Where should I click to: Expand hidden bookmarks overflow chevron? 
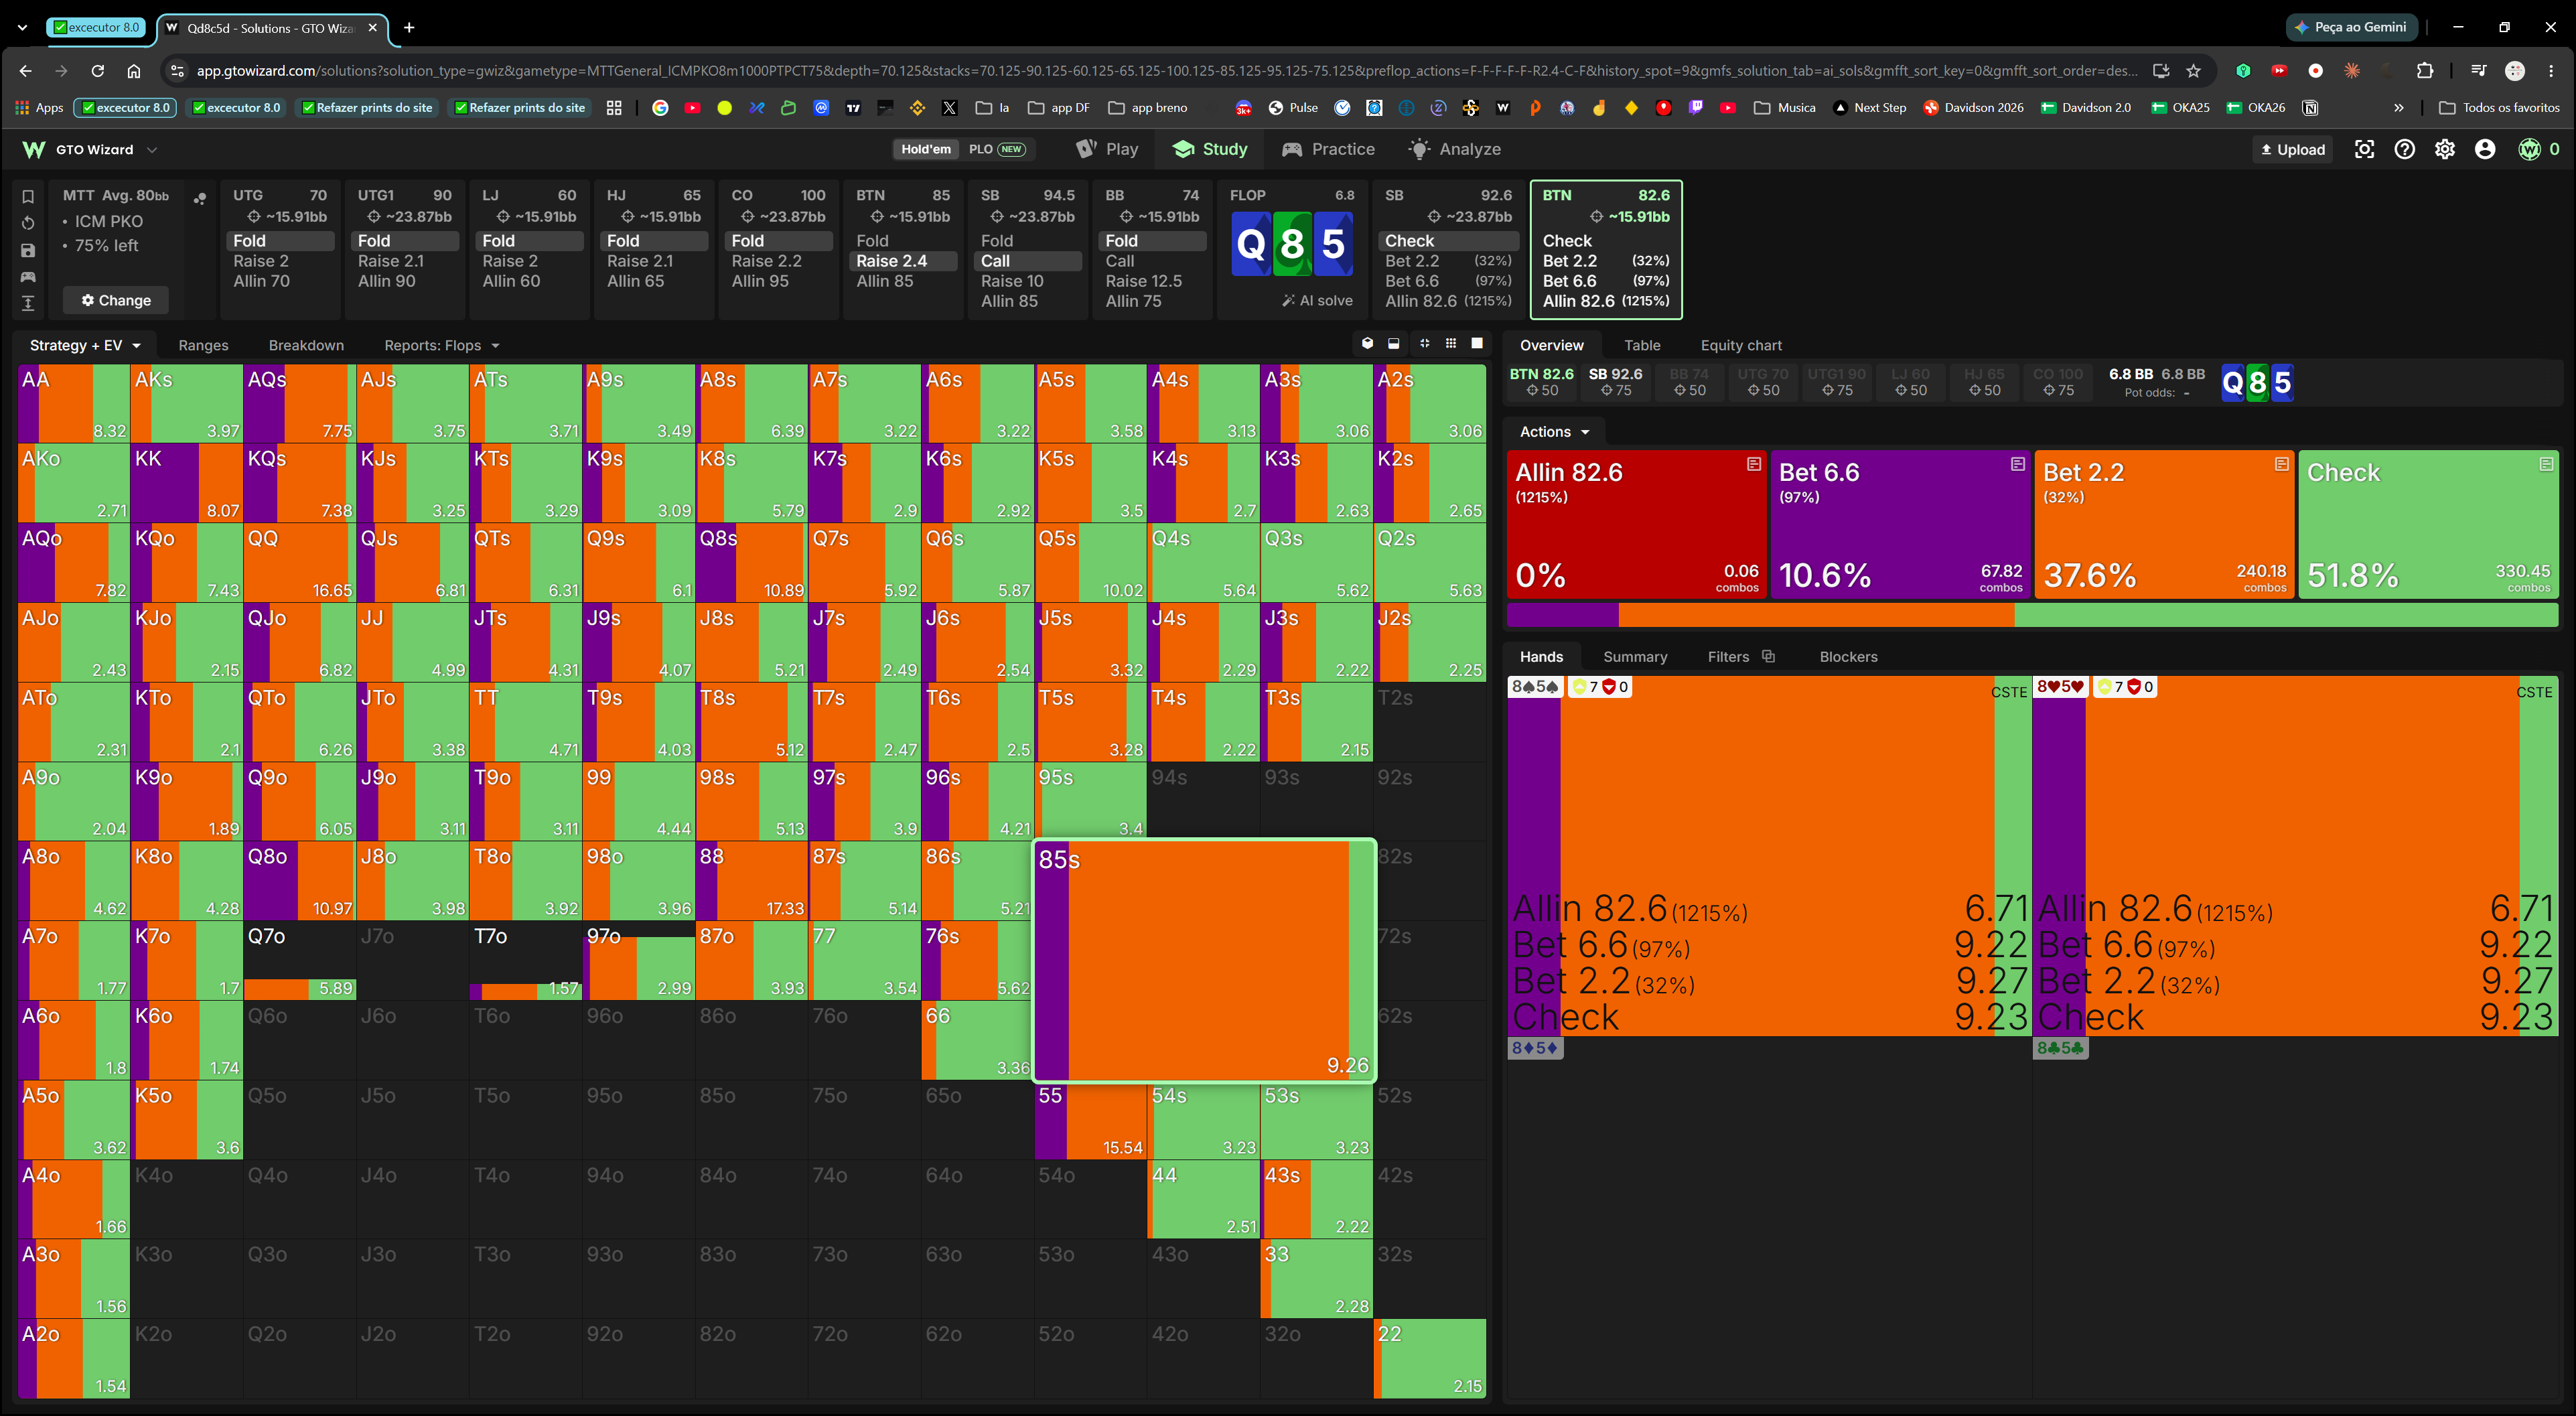point(2398,107)
